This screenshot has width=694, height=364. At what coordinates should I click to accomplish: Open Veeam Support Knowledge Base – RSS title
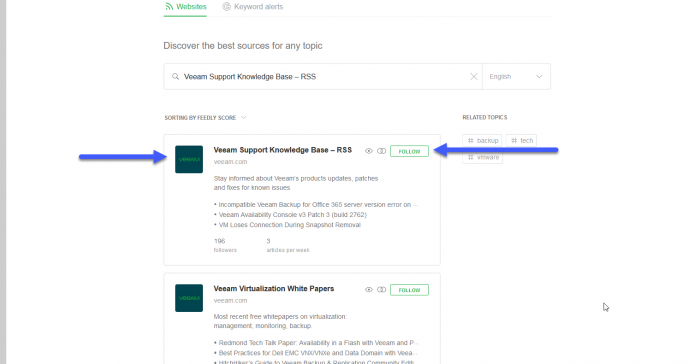pyautogui.click(x=283, y=150)
